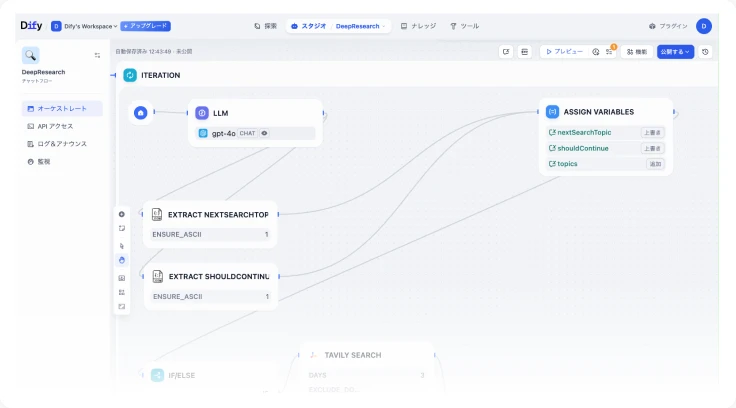Click the iteration start home node
The width and height of the screenshot is (736, 408).
[140, 113]
